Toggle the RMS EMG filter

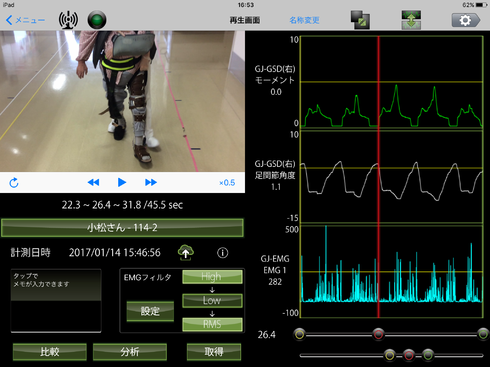(x=212, y=324)
